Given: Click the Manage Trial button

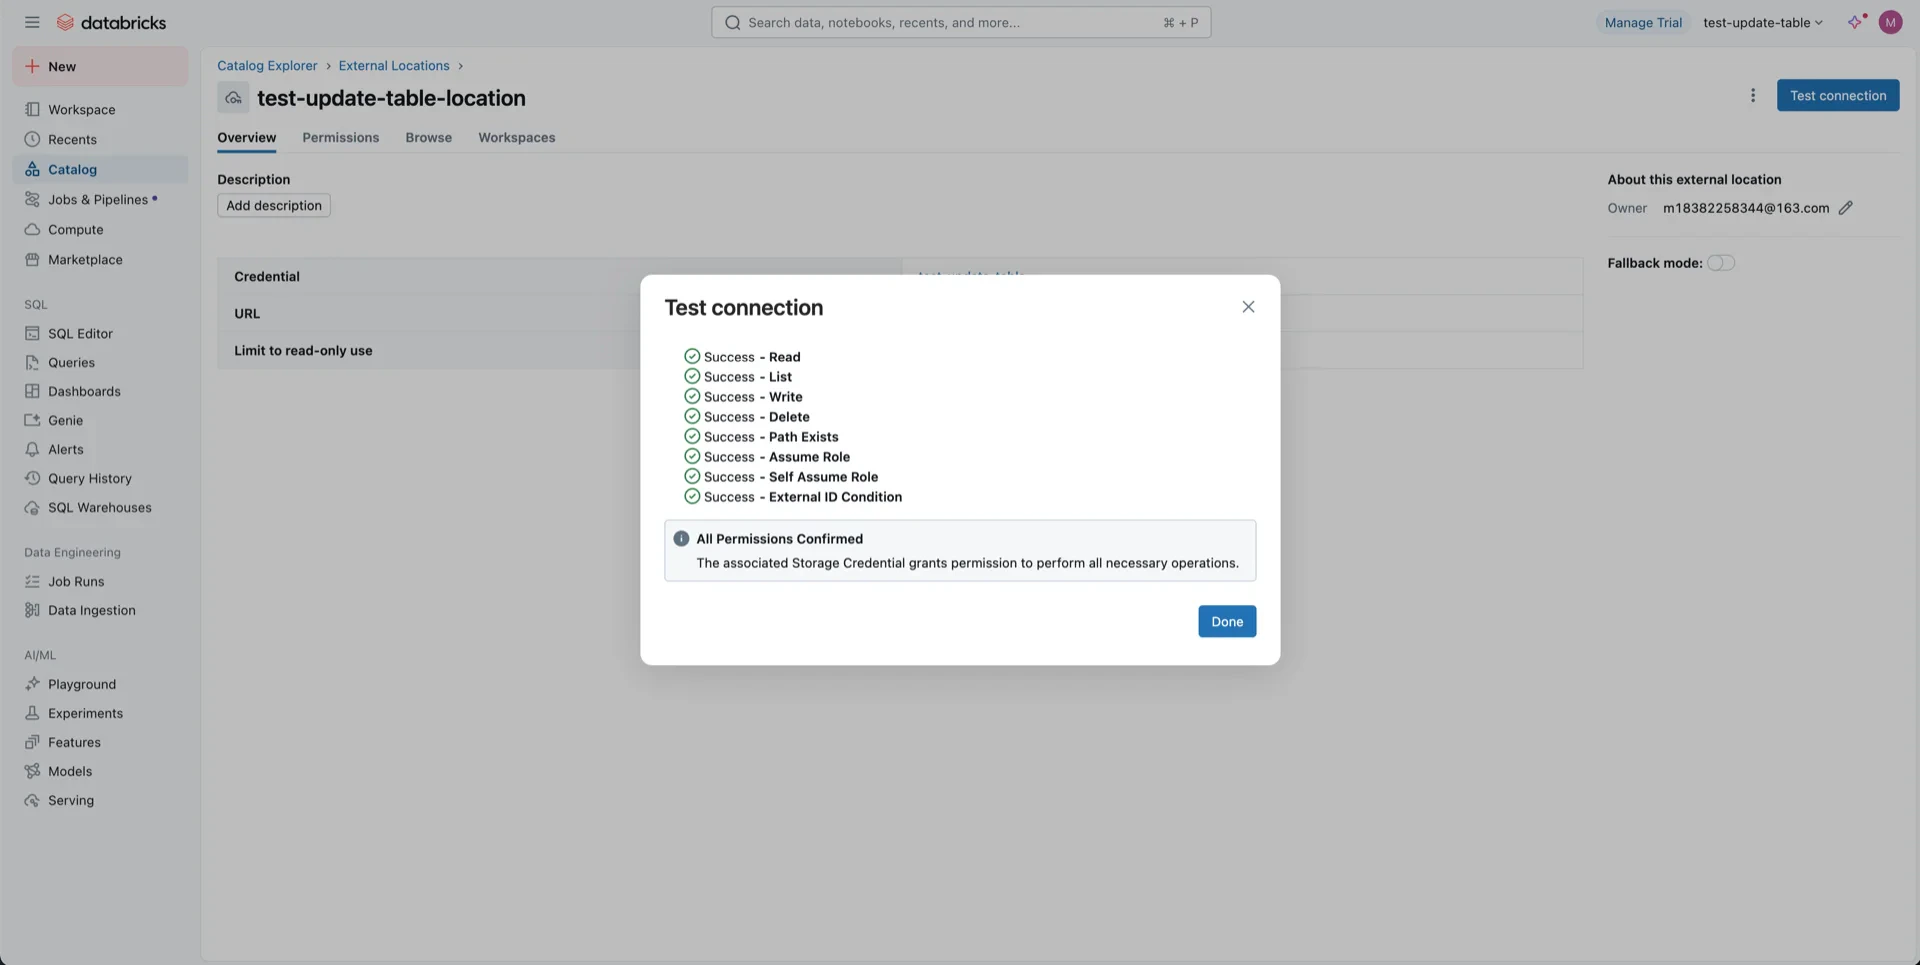Looking at the screenshot, I should click(x=1643, y=22).
